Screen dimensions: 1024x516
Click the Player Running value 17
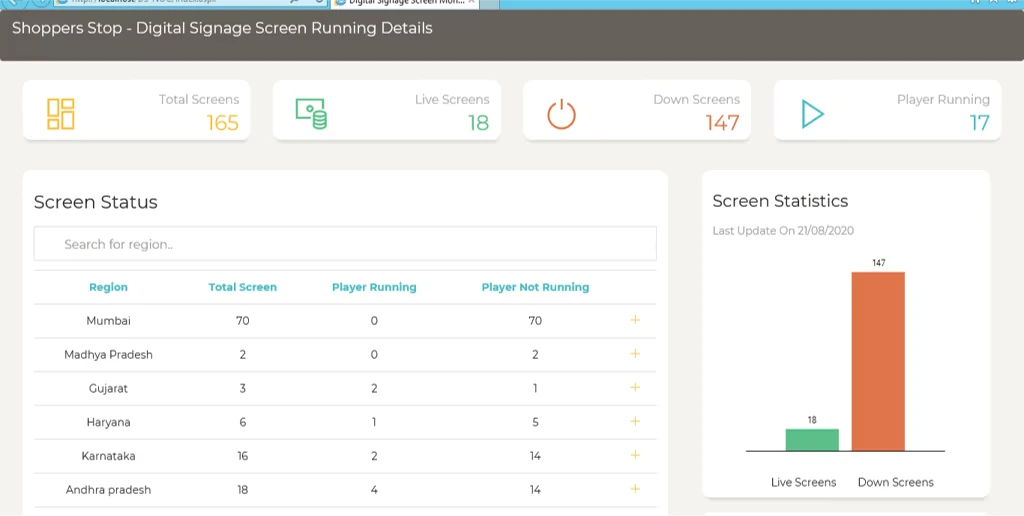pos(980,123)
